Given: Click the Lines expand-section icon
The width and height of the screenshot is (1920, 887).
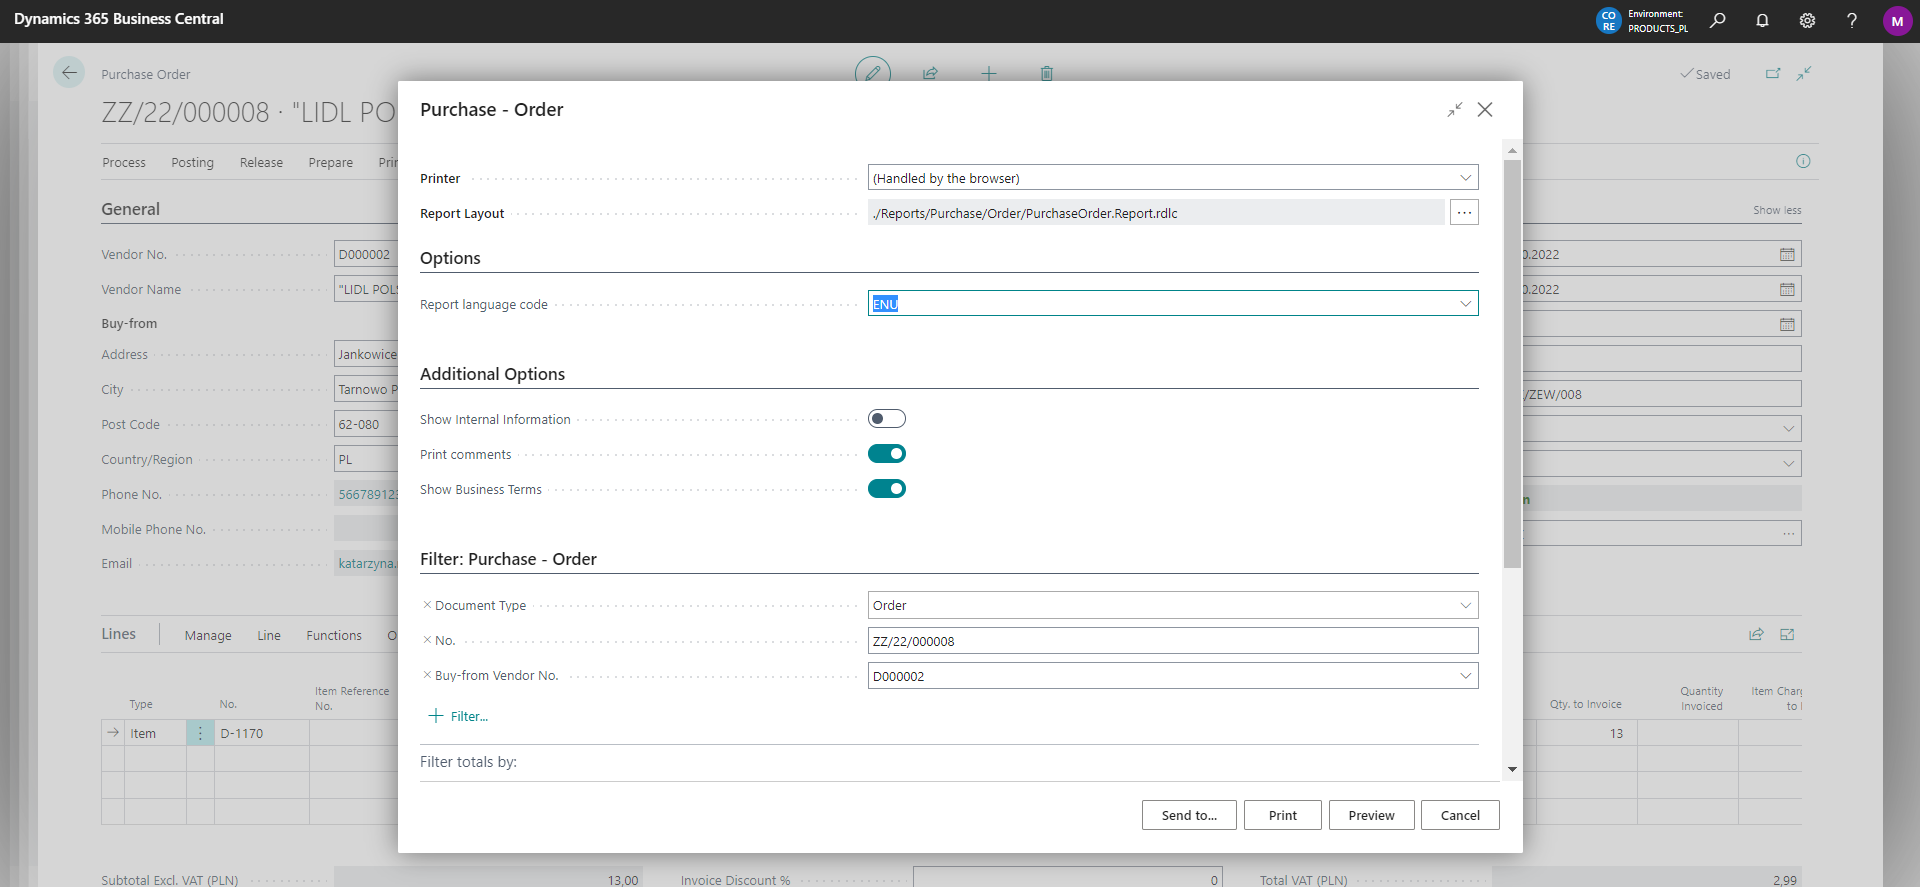Looking at the screenshot, I should pos(1787,634).
